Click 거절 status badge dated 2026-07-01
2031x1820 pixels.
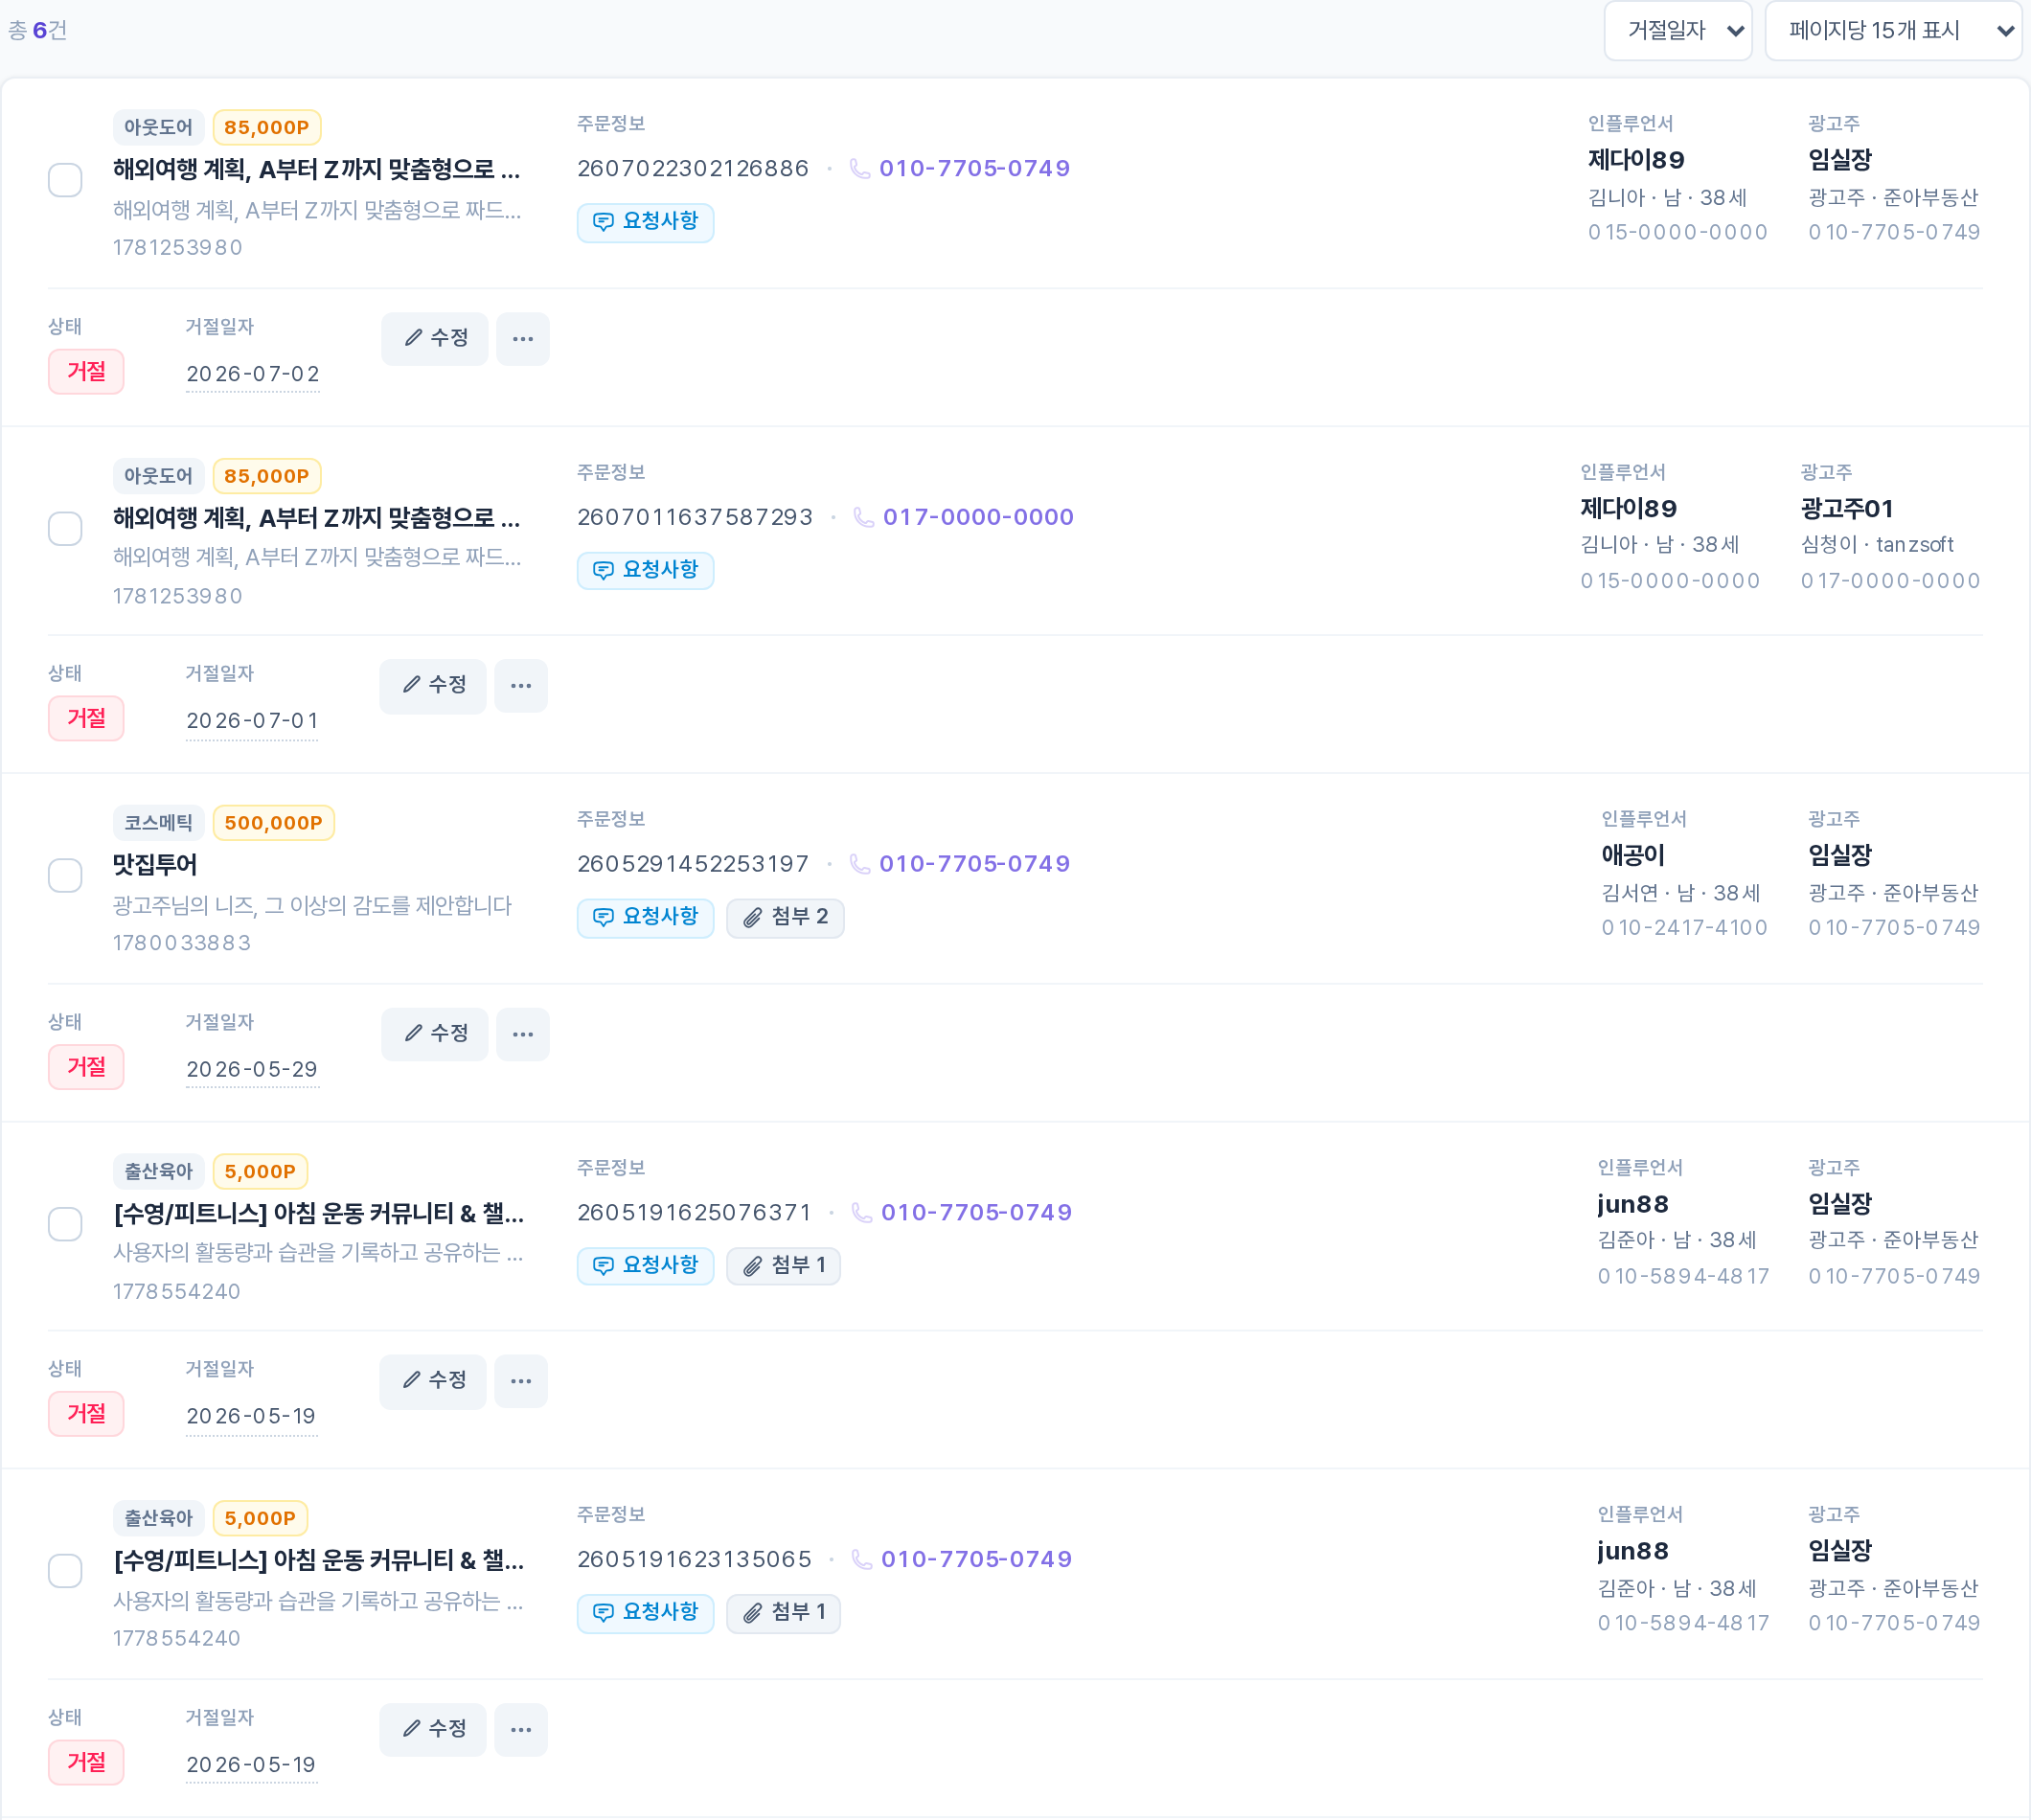coord(86,718)
